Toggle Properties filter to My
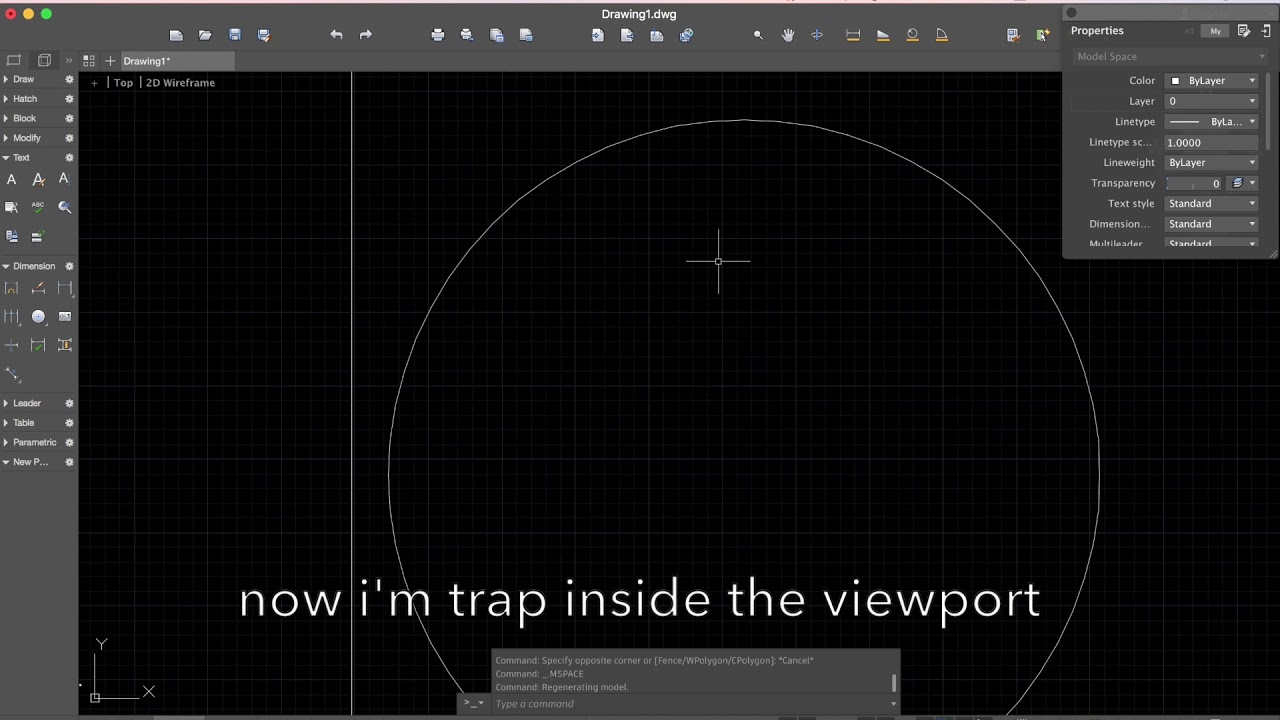This screenshot has height=720, width=1280. 1215,31
